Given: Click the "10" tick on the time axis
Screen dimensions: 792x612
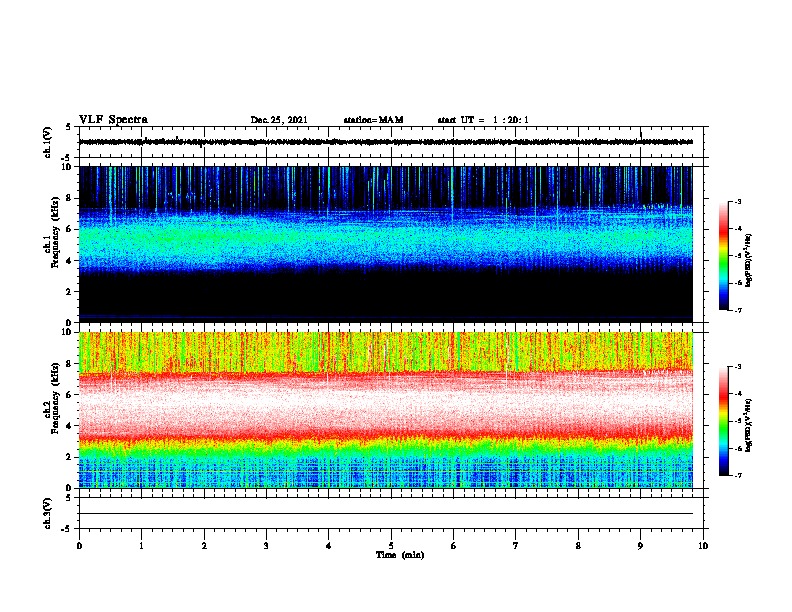Looking at the screenshot, I should click(703, 546).
